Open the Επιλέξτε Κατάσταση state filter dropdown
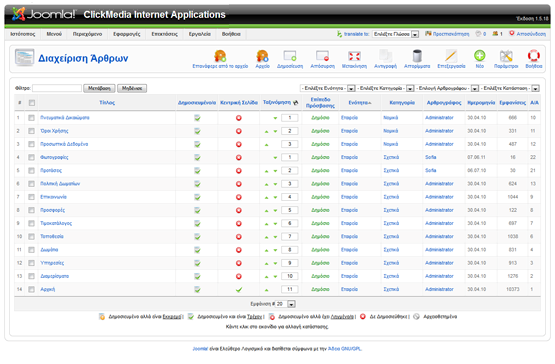 point(509,88)
